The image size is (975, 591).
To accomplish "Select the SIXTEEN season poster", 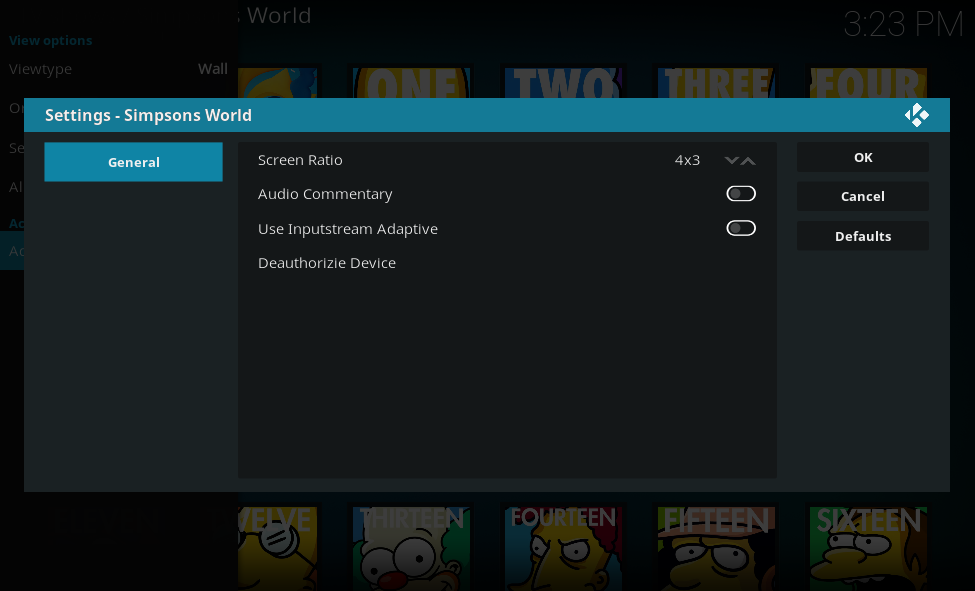I will coord(868,545).
